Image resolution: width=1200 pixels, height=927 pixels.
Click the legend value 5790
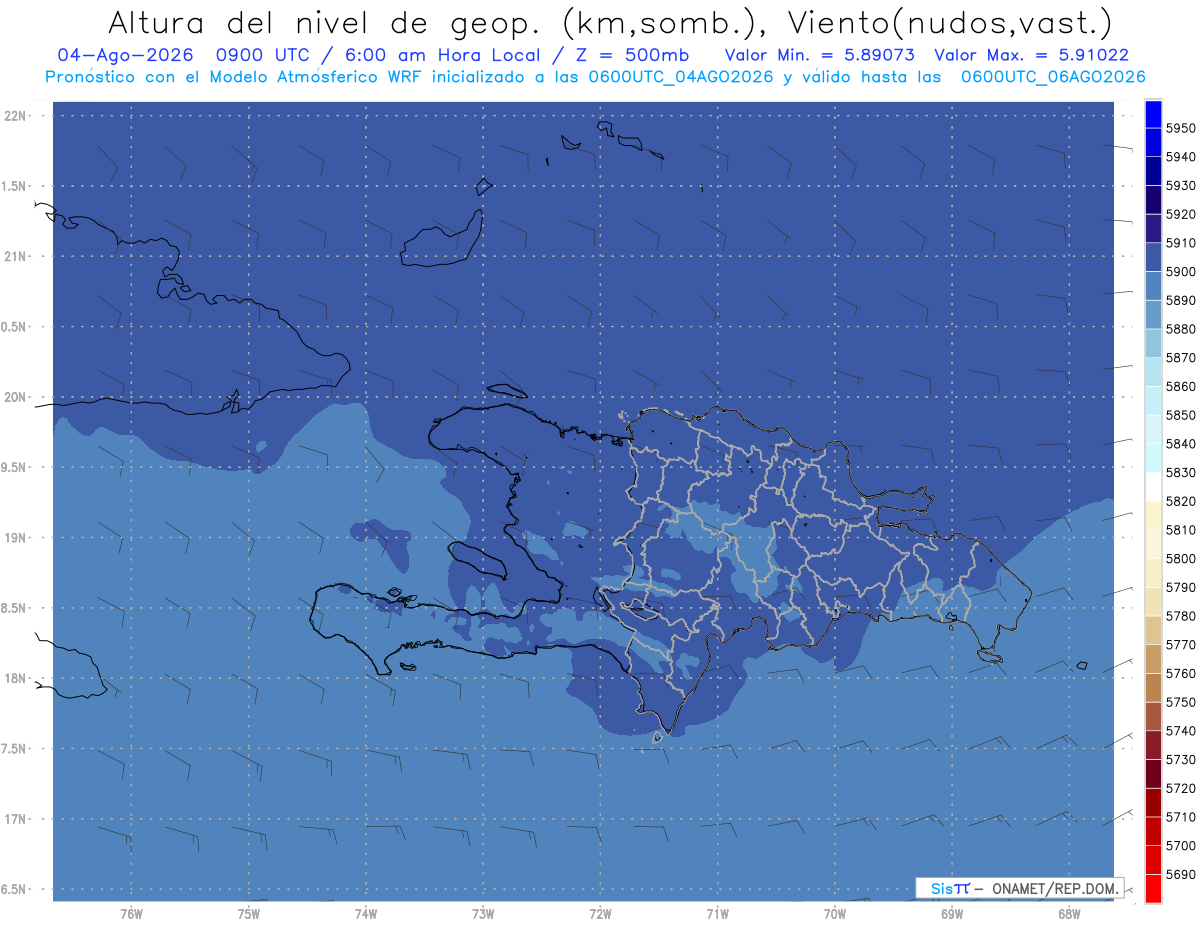tap(1180, 588)
